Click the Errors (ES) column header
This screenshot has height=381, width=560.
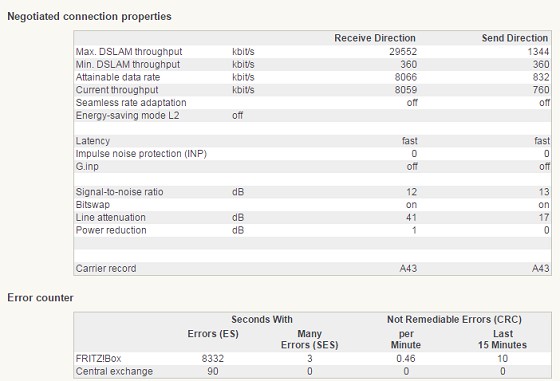point(213,334)
